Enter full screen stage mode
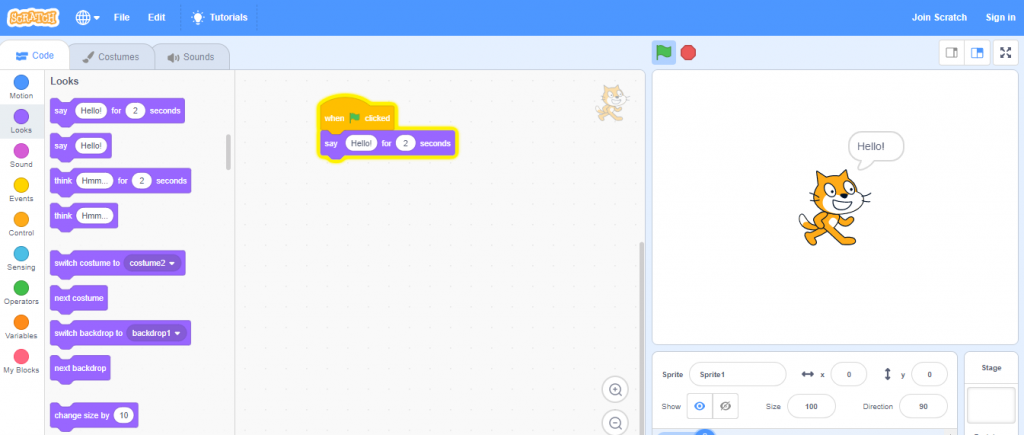 coord(1005,53)
